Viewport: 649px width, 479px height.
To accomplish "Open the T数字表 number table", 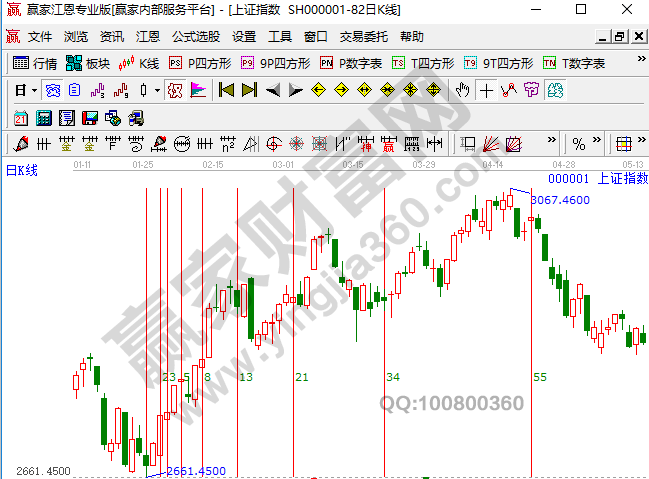I will point(574,63).
